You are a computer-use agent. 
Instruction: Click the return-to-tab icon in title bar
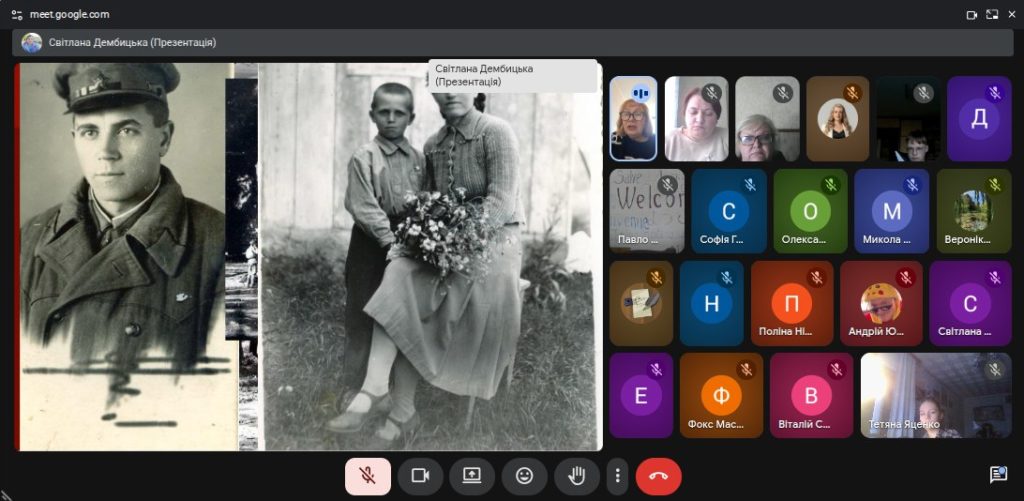[x=992, y=15]
